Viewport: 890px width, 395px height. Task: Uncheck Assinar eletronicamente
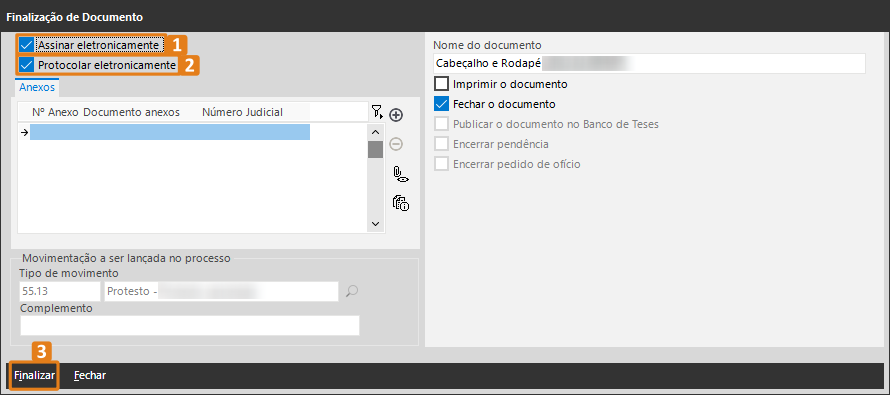(27, 44)
